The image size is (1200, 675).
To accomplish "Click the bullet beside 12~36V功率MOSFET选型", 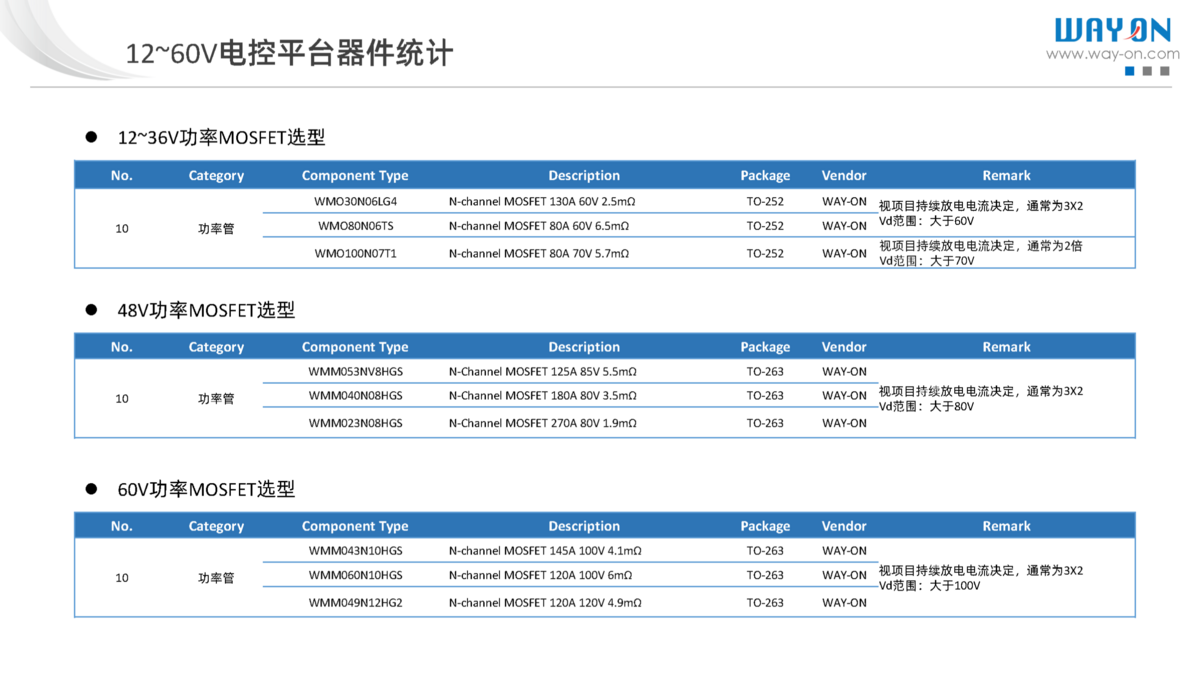I will tap(91, 137).
